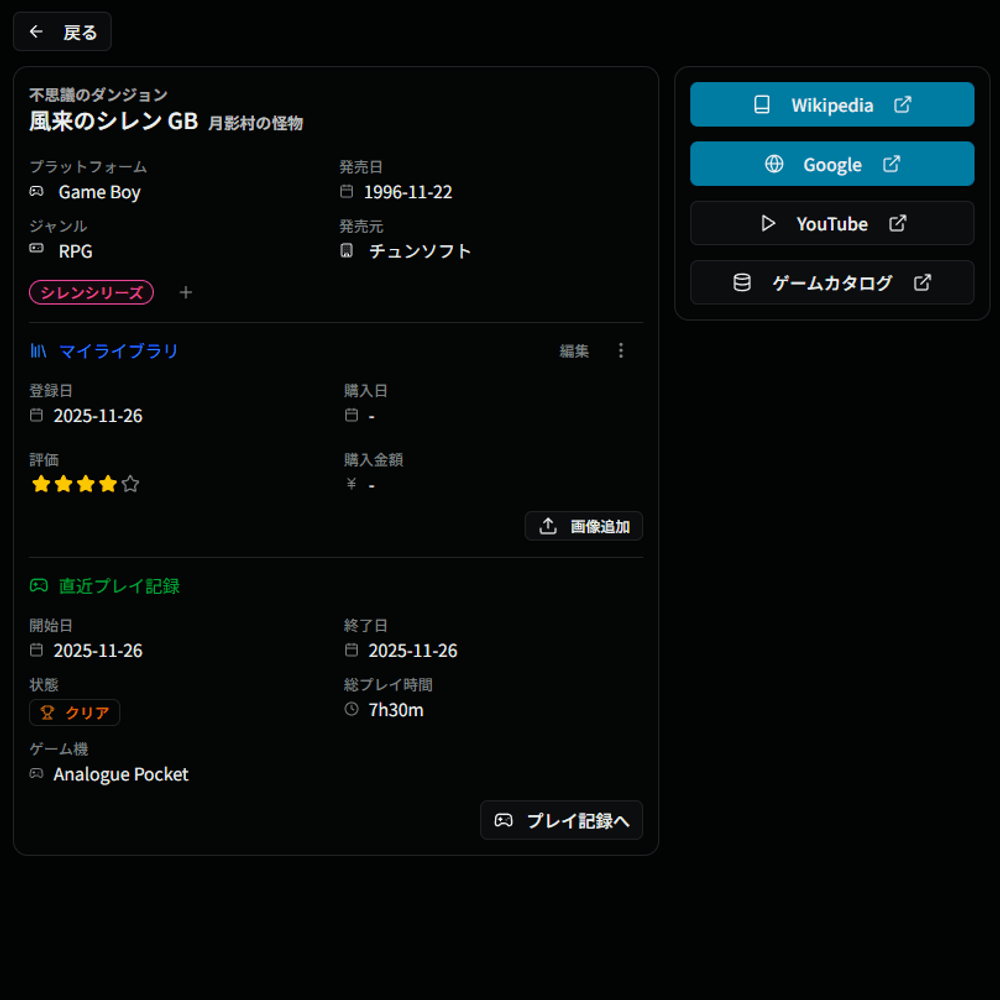This screenshot has height=1000, width=1000.
Task: Click the マイライブラリ heading
Action: tap(119, 351)
